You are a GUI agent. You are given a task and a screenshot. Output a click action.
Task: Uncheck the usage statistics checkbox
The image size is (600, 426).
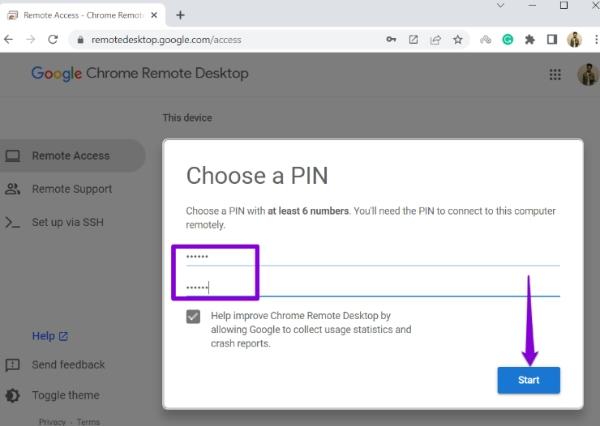(x=193, y=317)
